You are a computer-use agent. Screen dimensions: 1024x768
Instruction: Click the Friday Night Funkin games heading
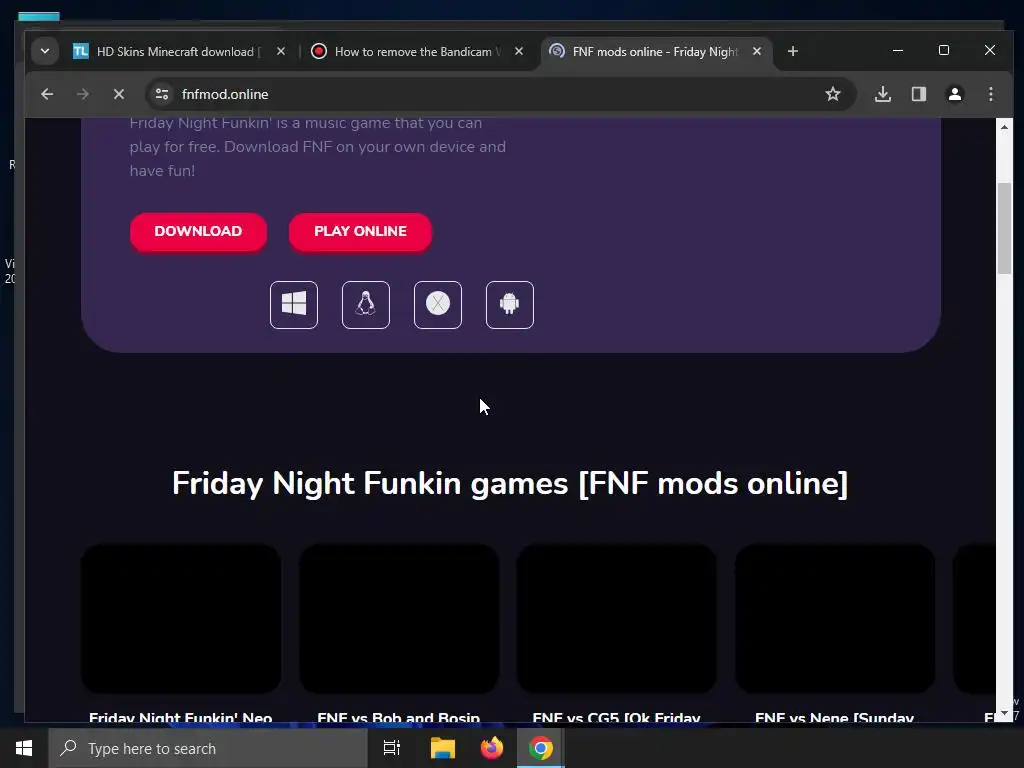pyautogui.click(x=510, y=484)
